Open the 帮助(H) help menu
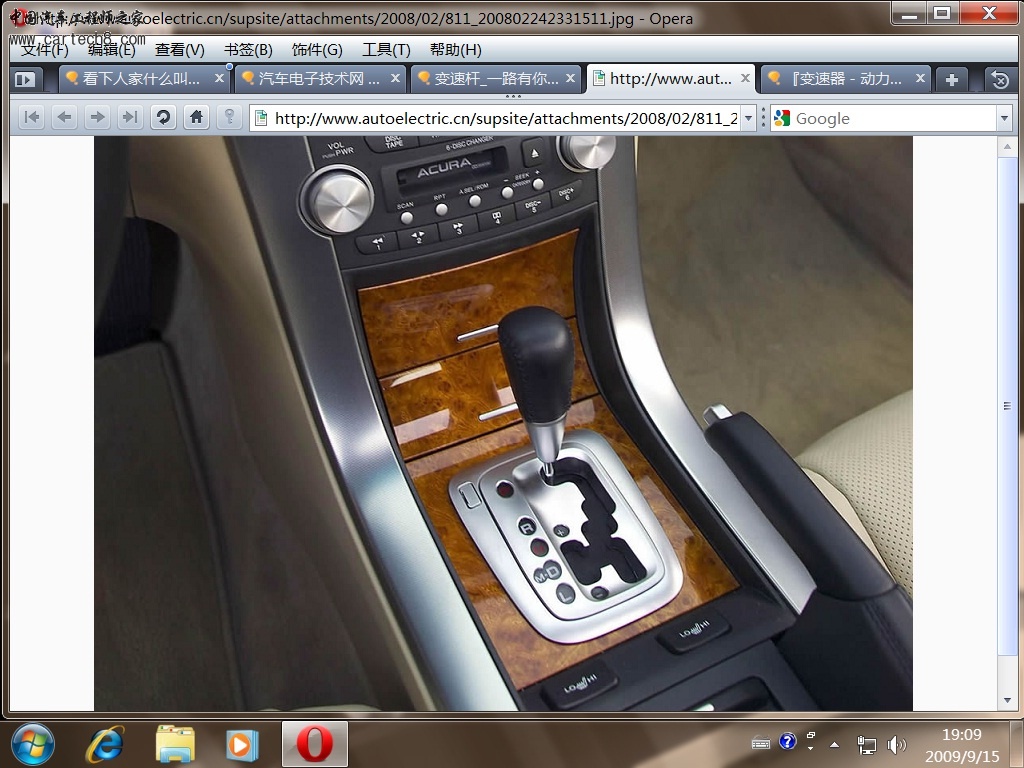1024x768 pixels. click(455, 50)
